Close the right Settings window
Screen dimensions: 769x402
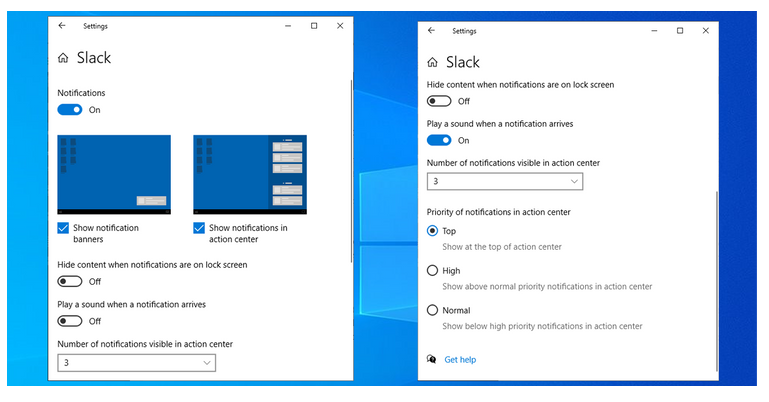click(x=706, y=30)
